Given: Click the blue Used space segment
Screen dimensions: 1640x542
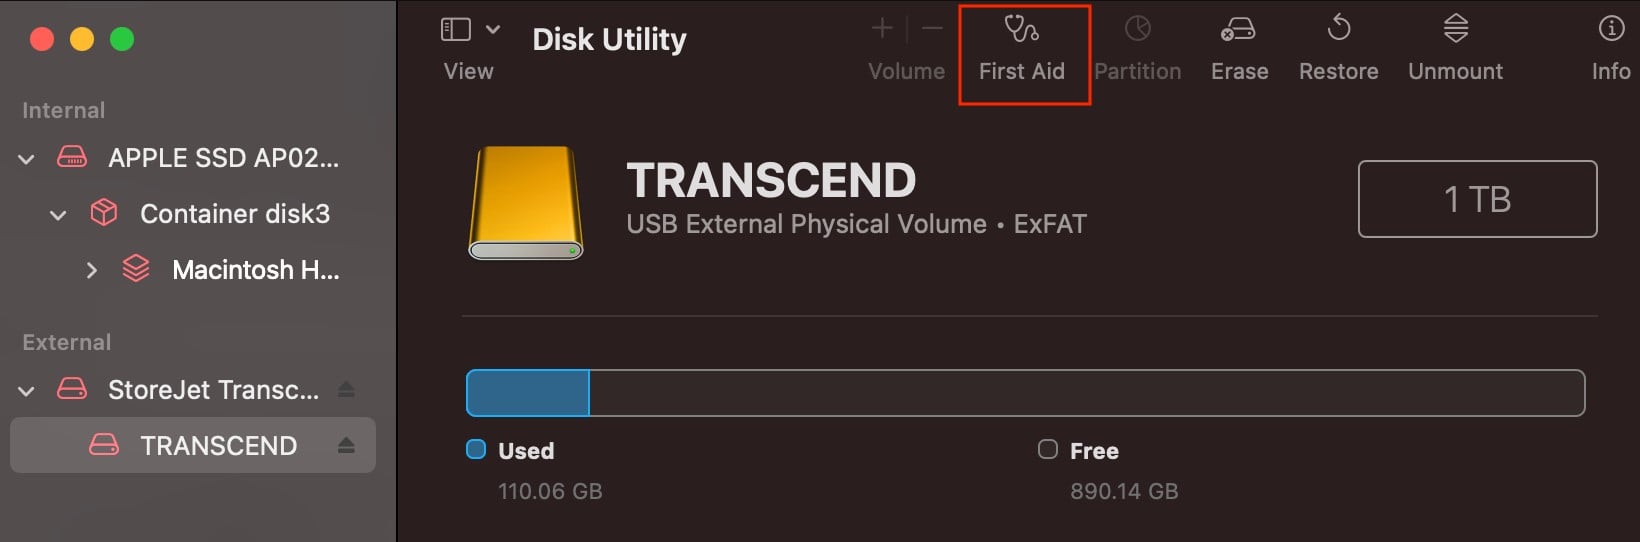Looking at the screenshot, I should (x=528, y=393).
